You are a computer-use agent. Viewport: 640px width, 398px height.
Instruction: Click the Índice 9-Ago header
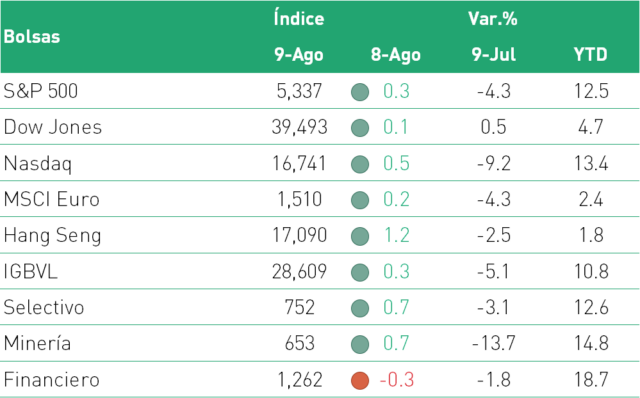click(x=299, y=37)
